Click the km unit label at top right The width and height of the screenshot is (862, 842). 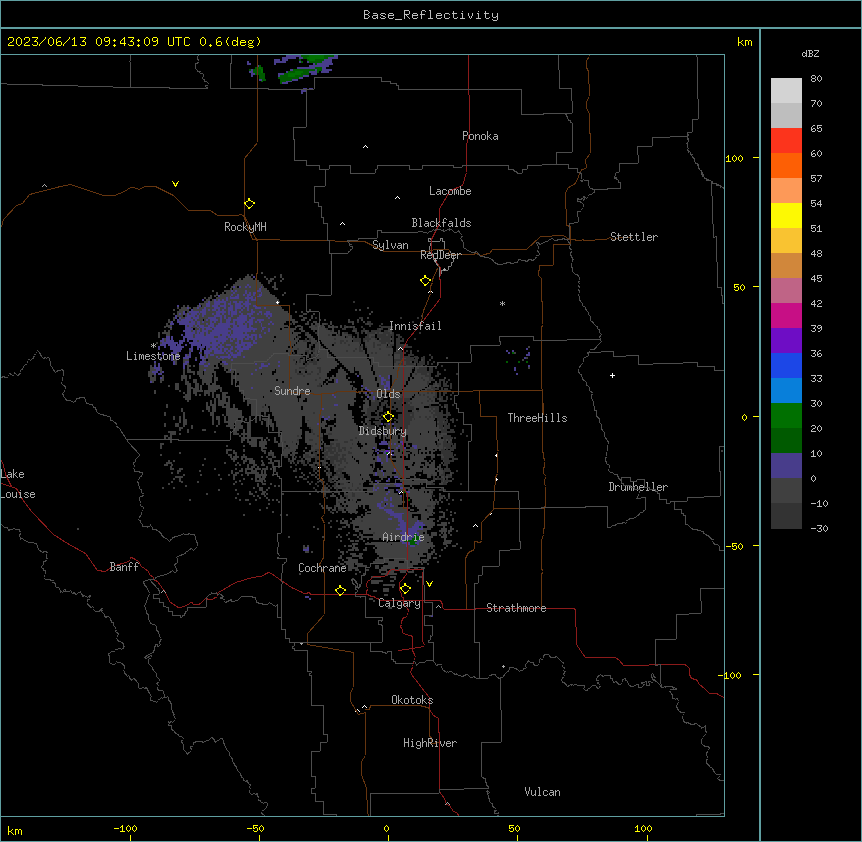pyautogui.click(x=744, y=42)
